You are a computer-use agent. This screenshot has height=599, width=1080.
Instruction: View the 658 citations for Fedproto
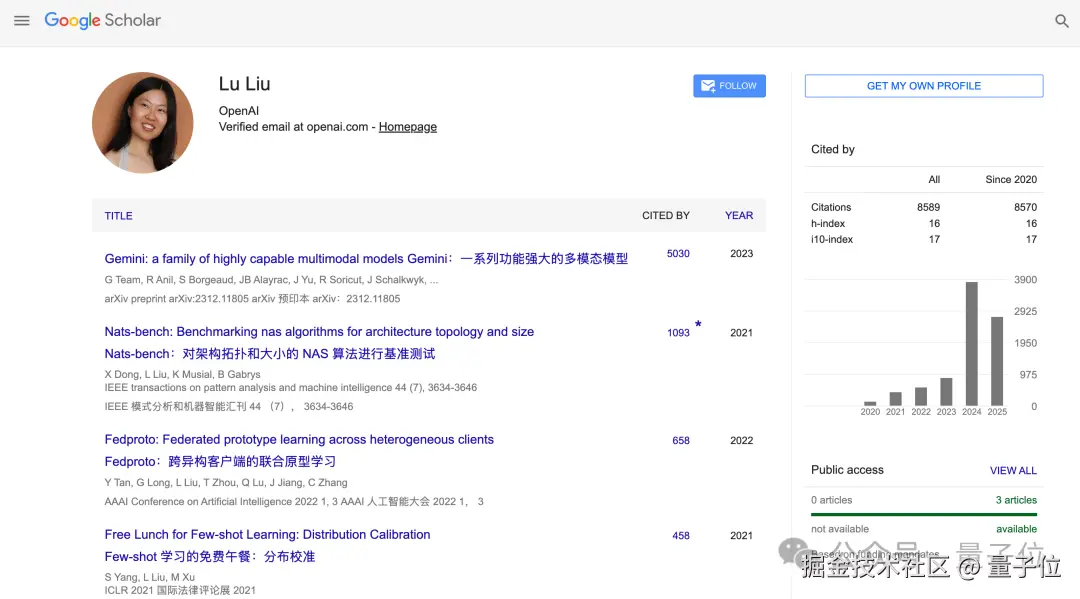pos(681,441)
